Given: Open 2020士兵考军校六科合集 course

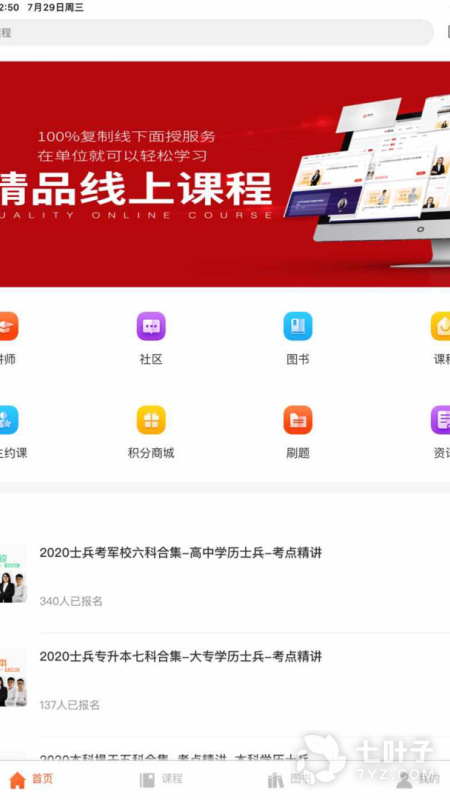Looking at the screenshot, I should point(225,576).
